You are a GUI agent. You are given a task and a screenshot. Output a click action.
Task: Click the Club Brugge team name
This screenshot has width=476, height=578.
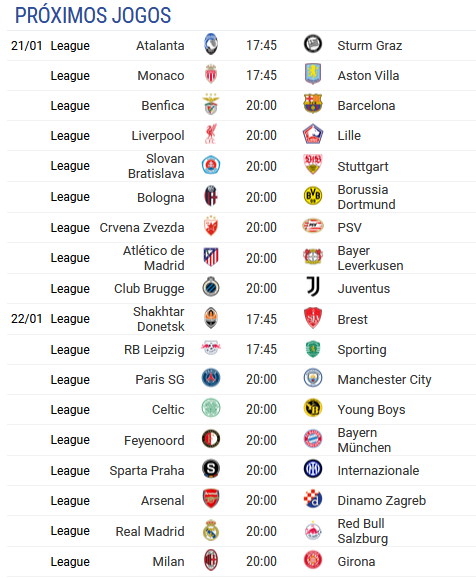tap(149, 289)
